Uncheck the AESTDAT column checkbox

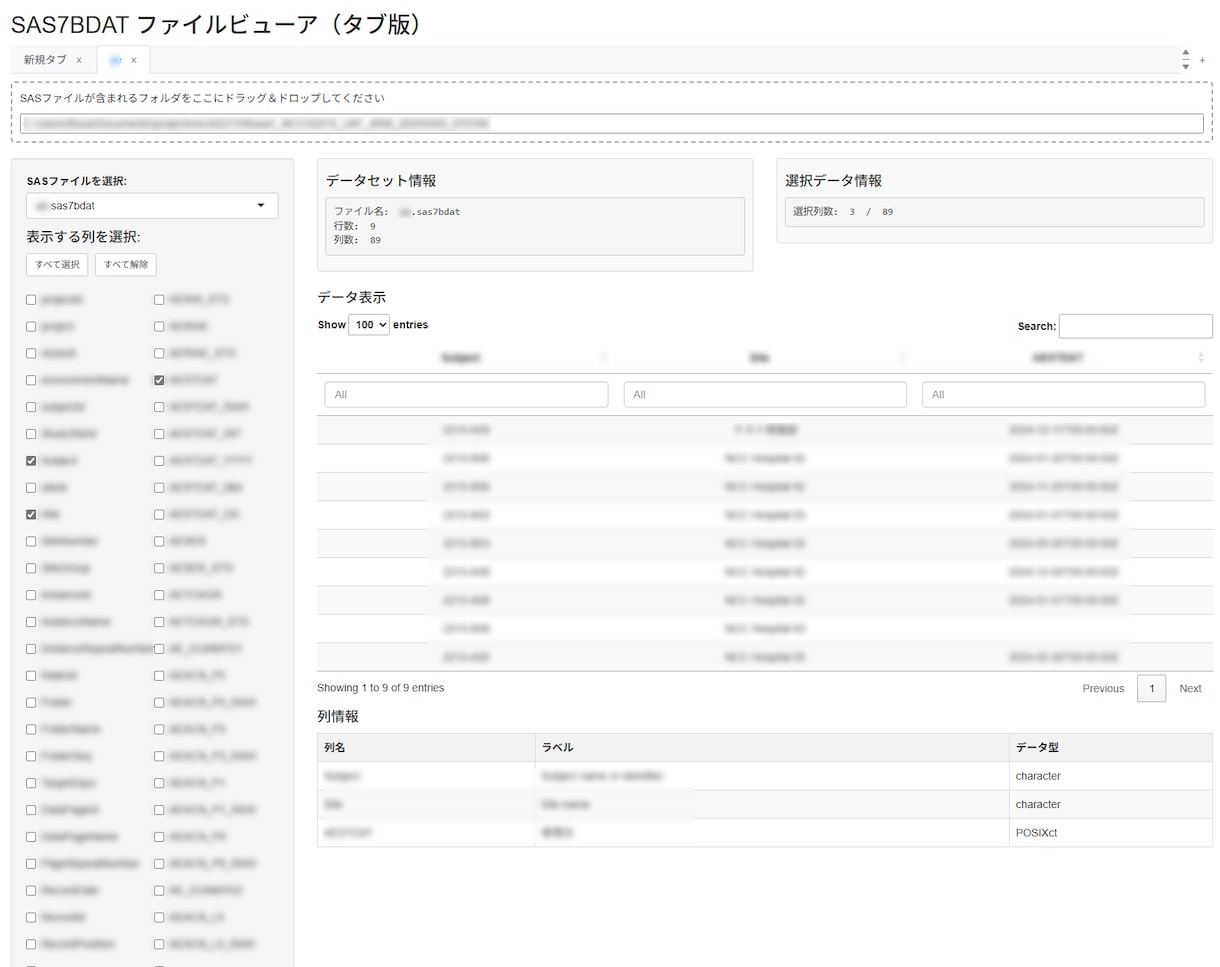point(159,380)
